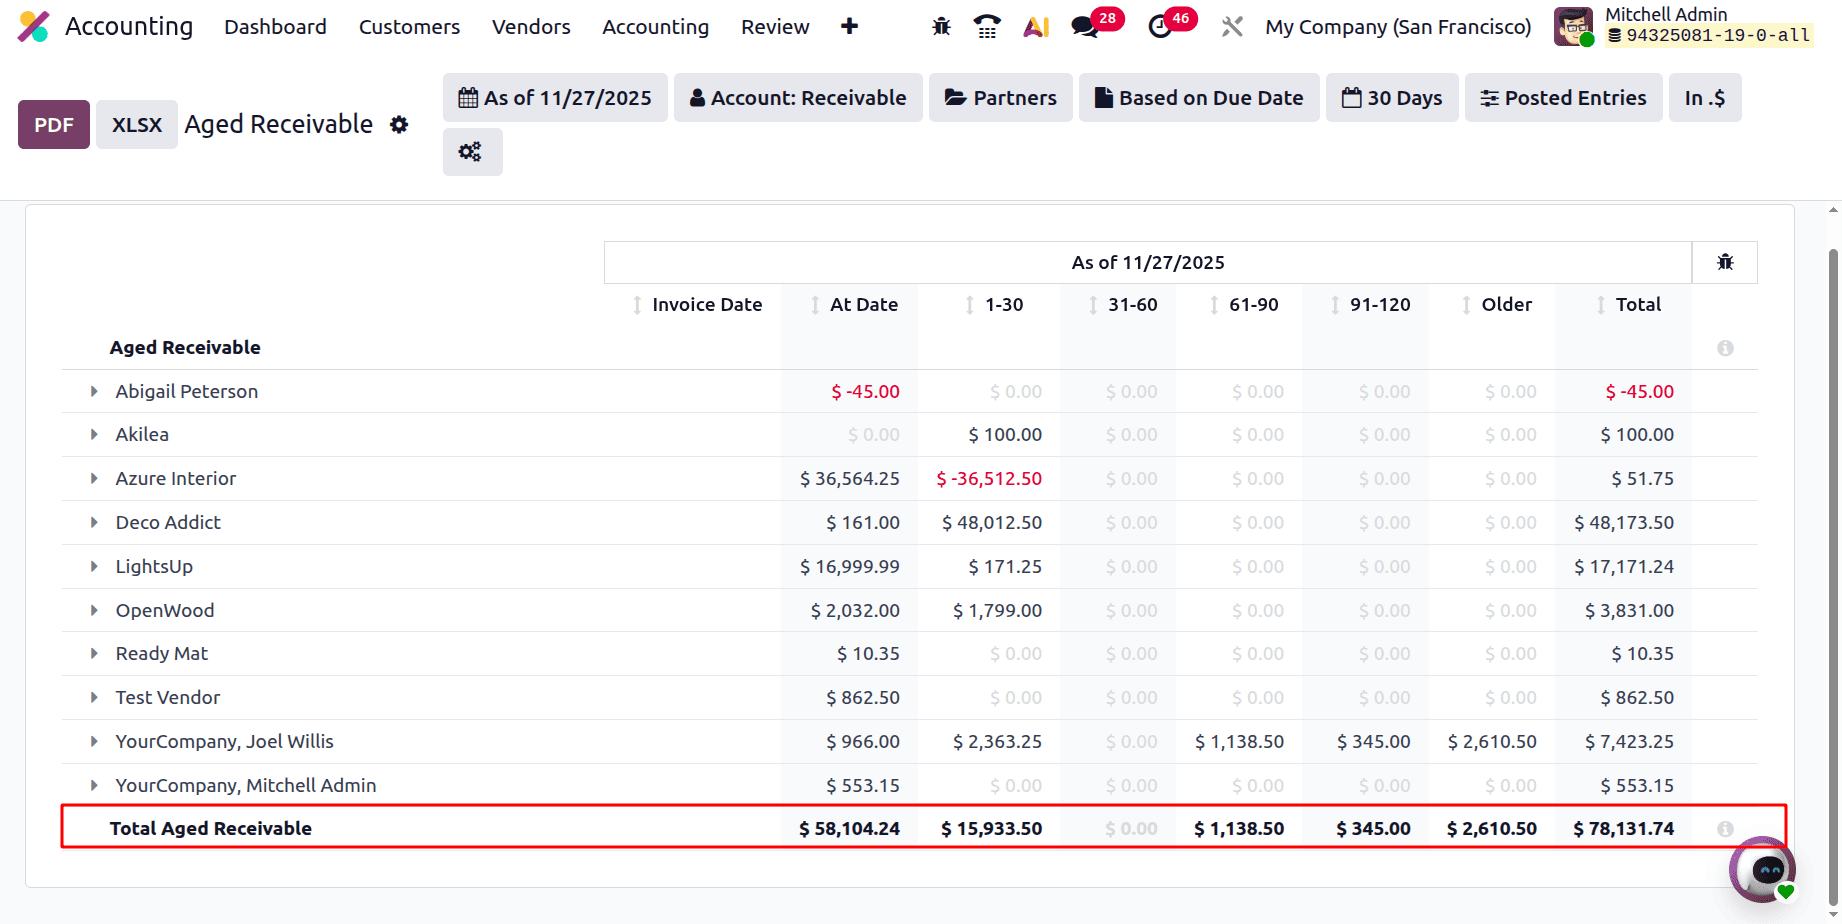The image size is (1842, 924).
Task: Open the wrench and screwdriver tools icon
Action: tap(1232, 27)
